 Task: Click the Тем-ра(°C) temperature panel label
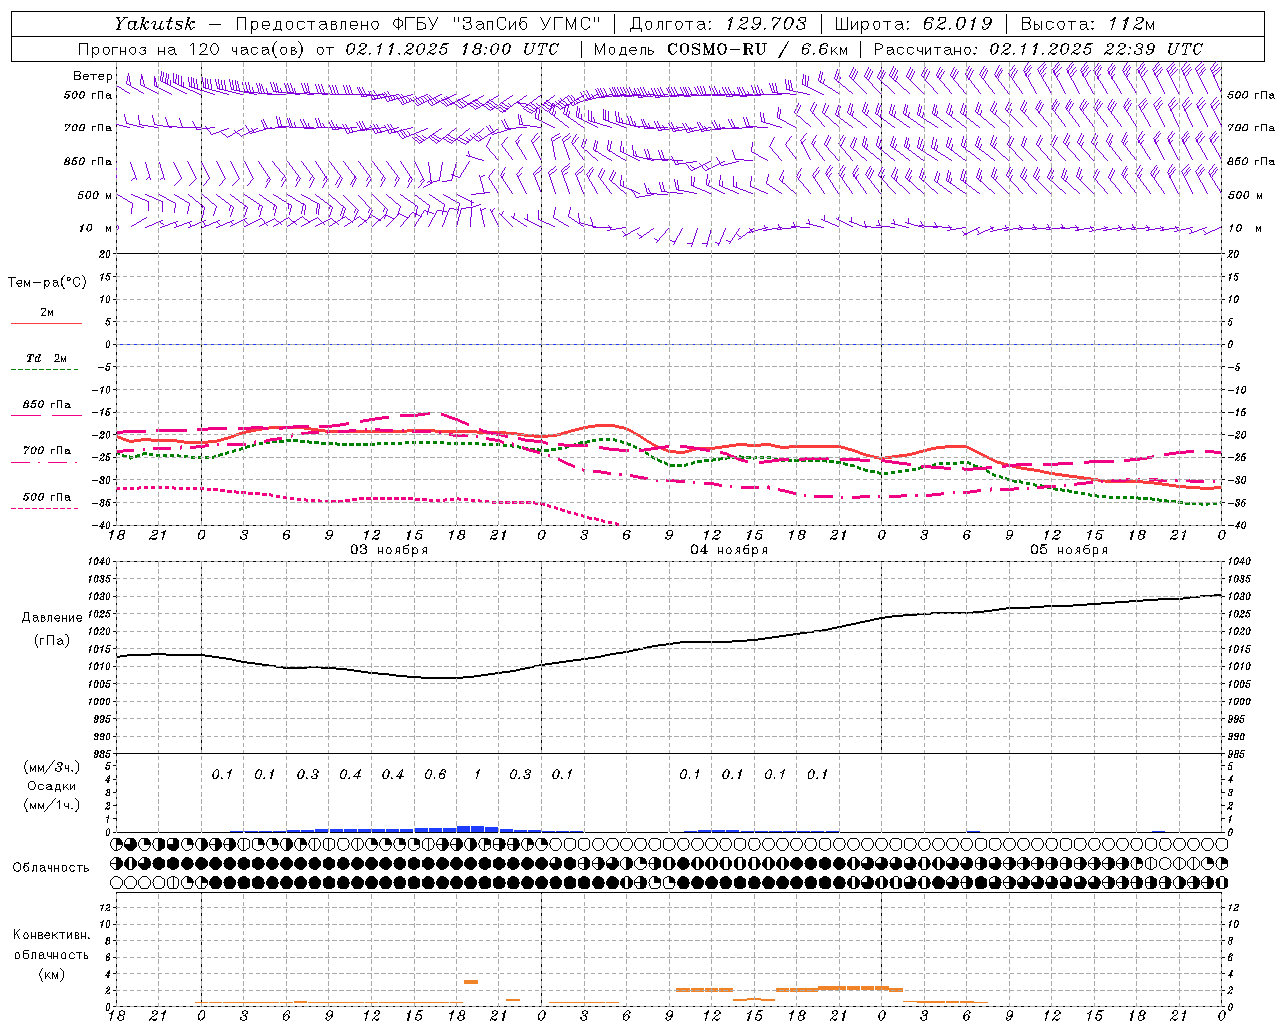point(47,283)
